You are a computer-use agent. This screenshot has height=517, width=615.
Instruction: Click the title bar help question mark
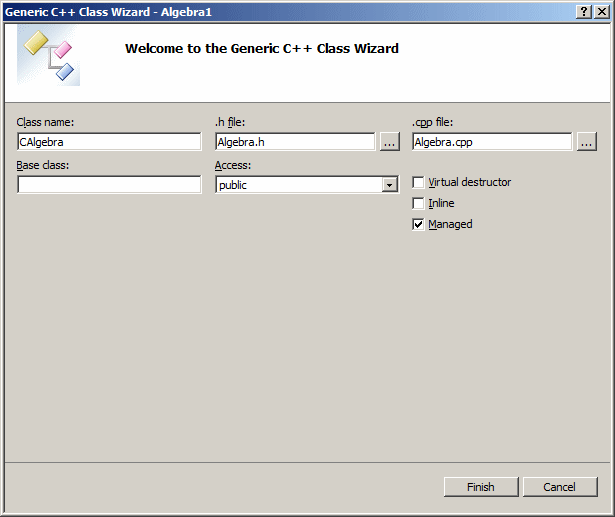click(584, 12)
